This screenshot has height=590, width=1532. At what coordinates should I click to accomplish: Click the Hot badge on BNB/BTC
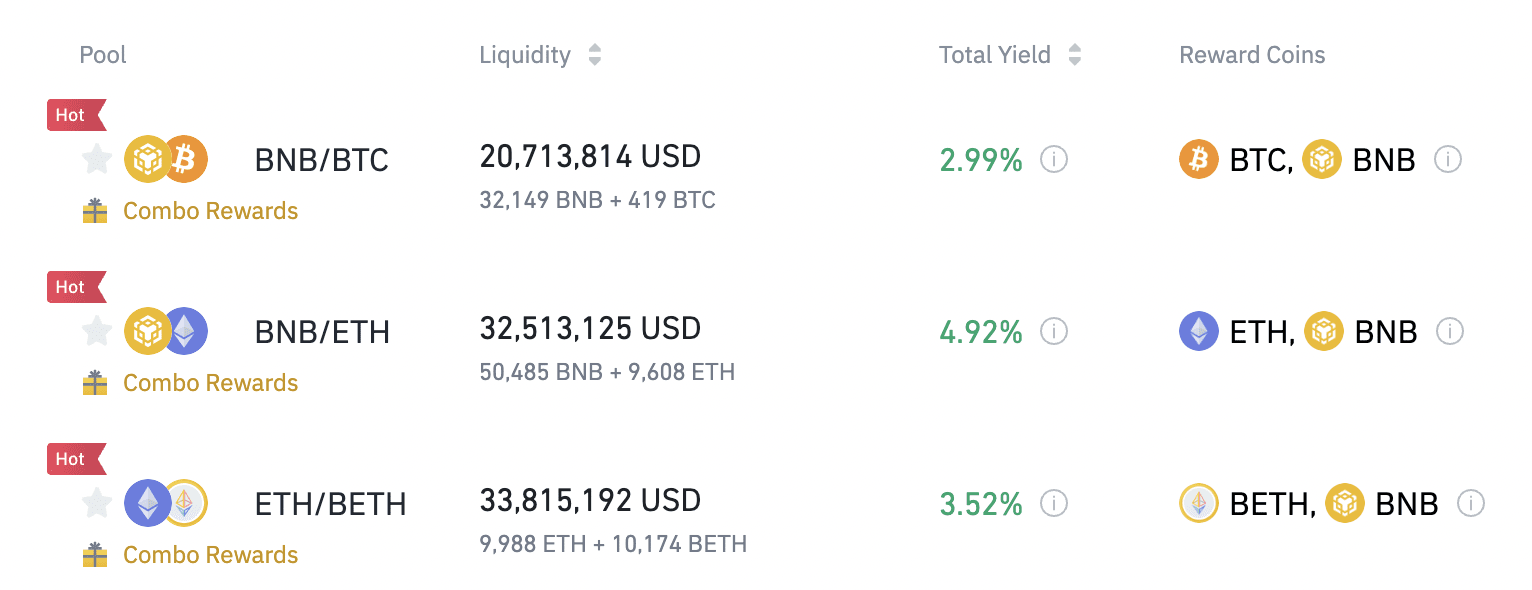point(76,115)
